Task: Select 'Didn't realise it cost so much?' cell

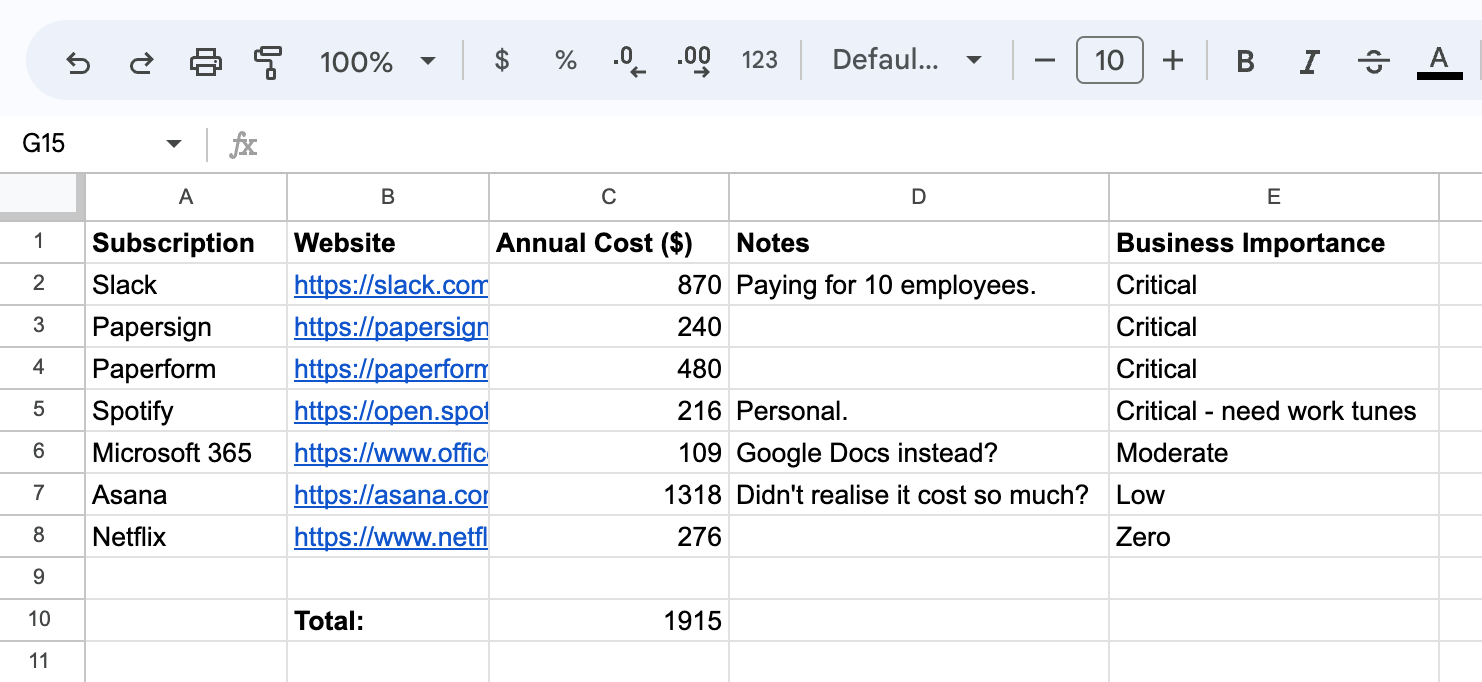Action: (919, 495)
